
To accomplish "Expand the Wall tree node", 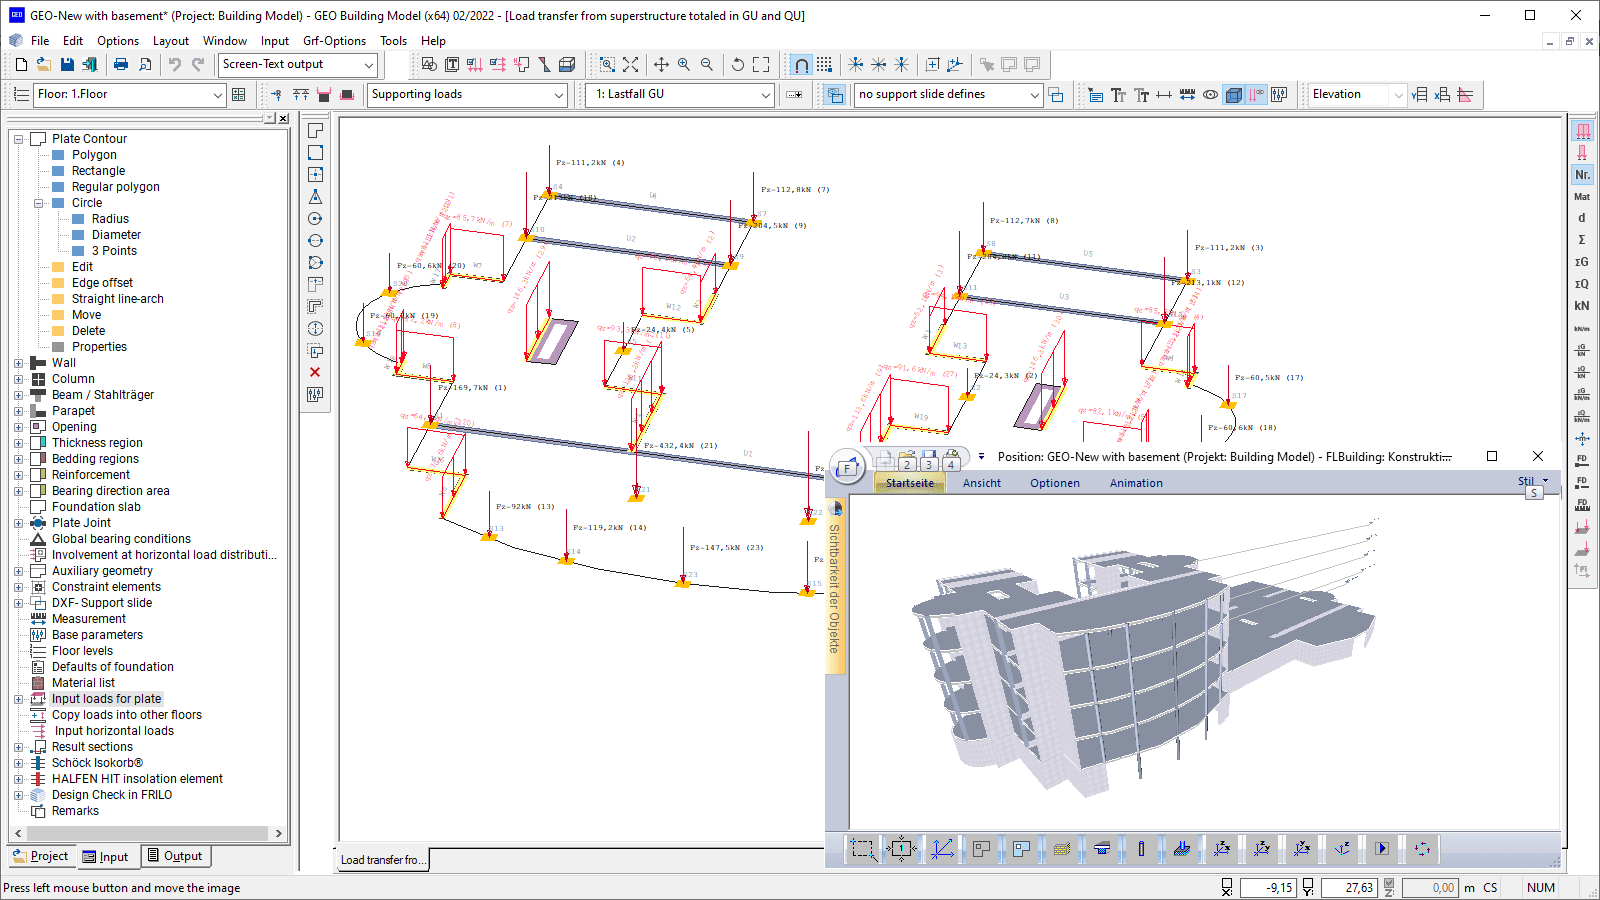I will coord(18,363).
